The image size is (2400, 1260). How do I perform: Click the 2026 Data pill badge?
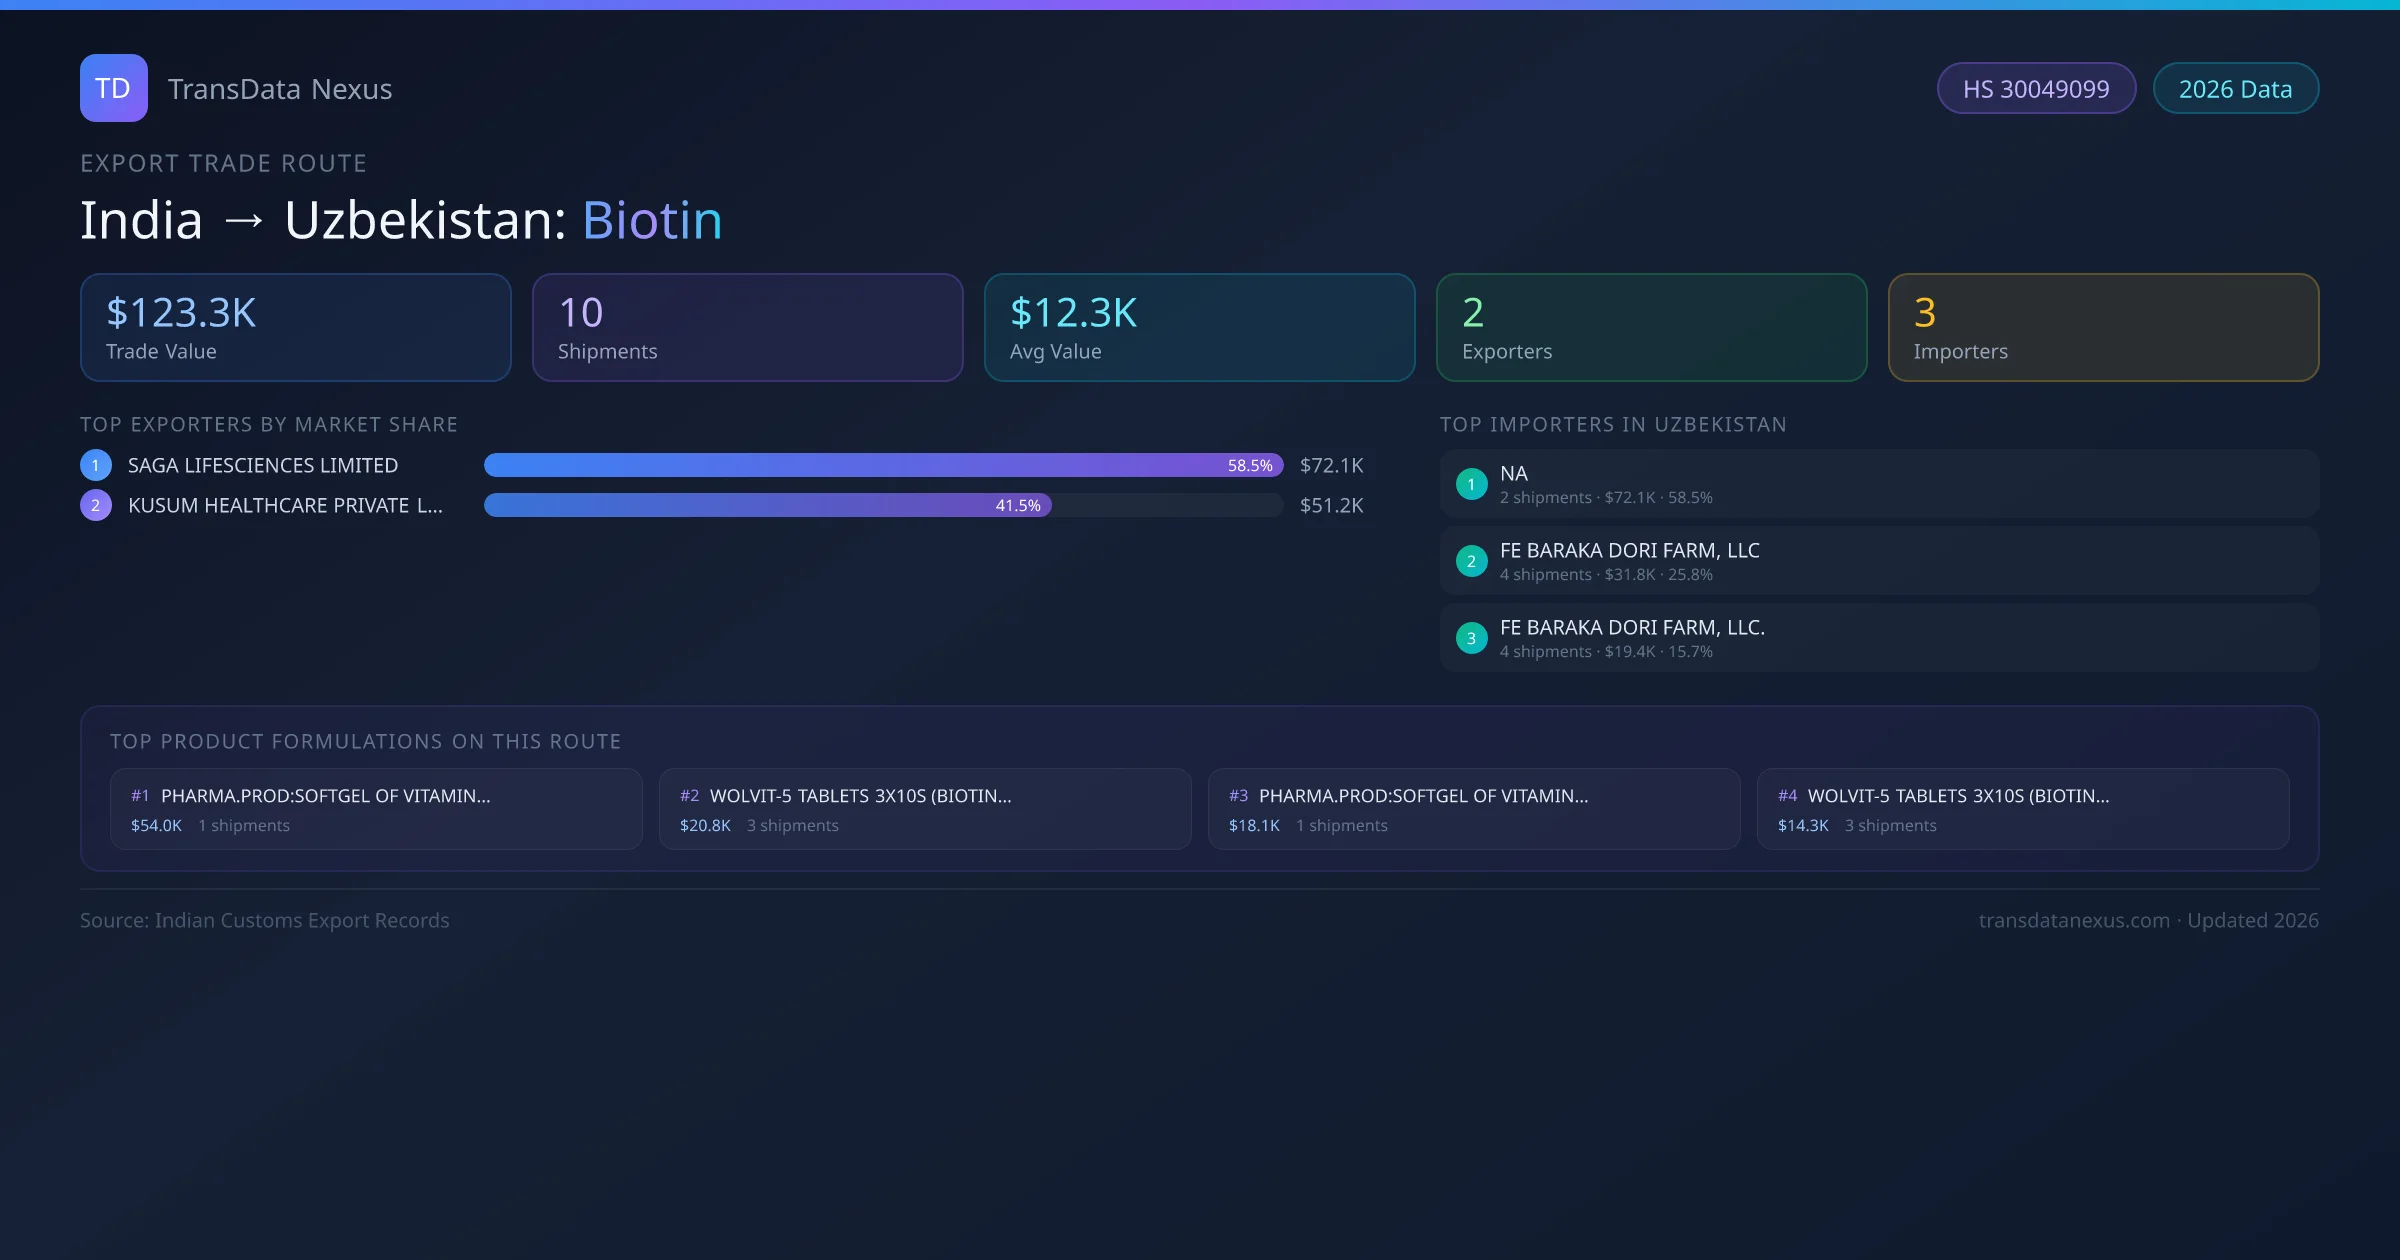2235,89
